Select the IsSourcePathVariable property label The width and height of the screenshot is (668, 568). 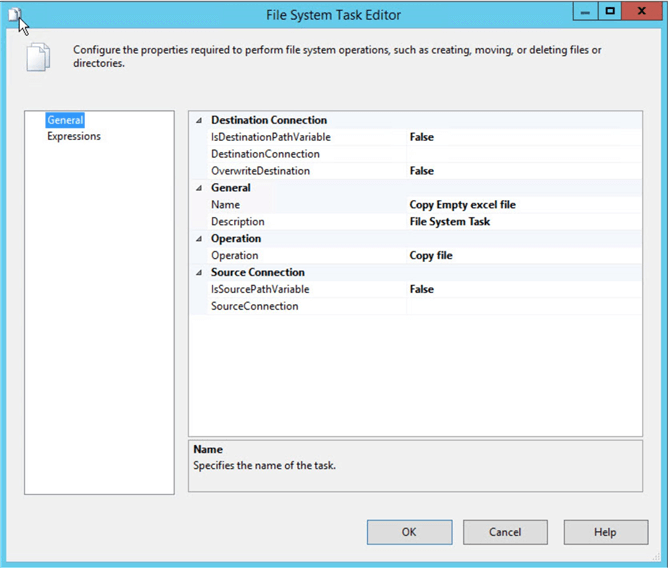[260, 289]
